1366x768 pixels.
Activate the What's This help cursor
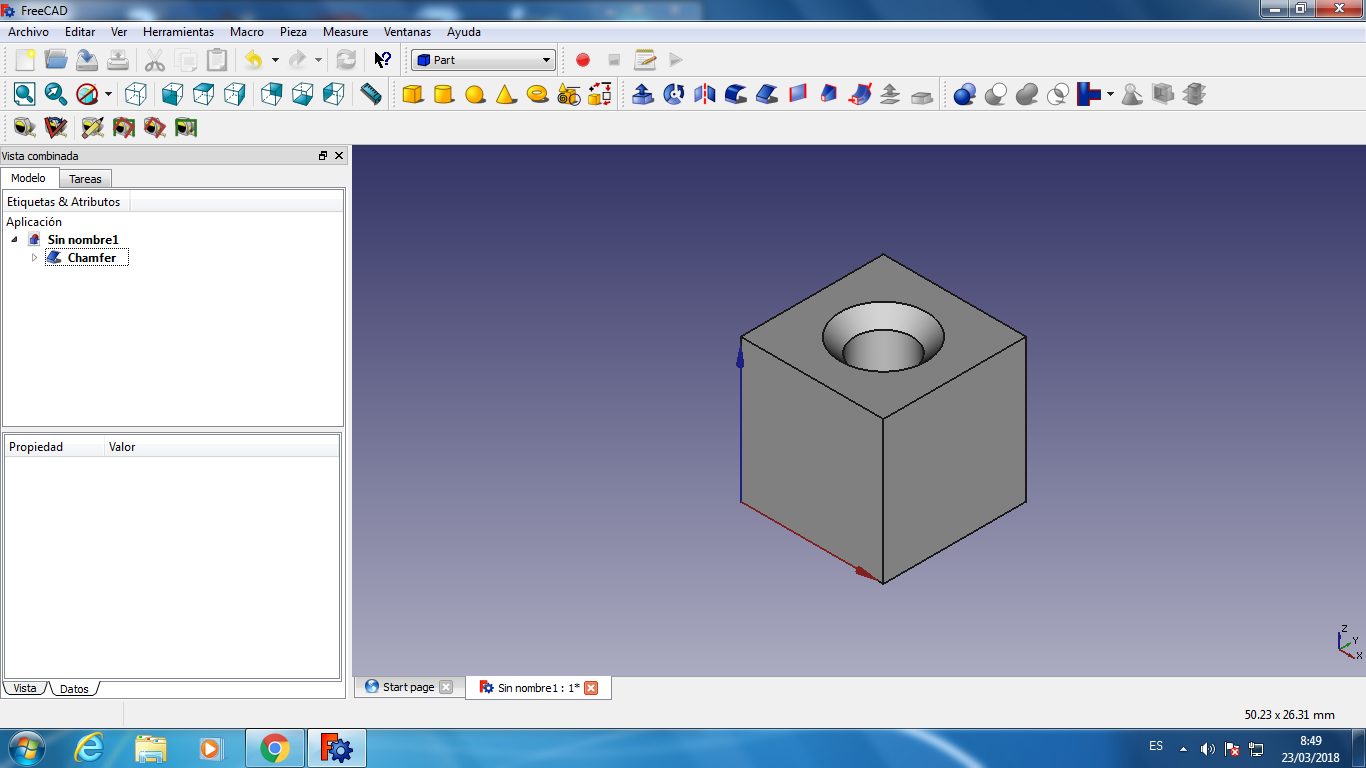(383, 60)
